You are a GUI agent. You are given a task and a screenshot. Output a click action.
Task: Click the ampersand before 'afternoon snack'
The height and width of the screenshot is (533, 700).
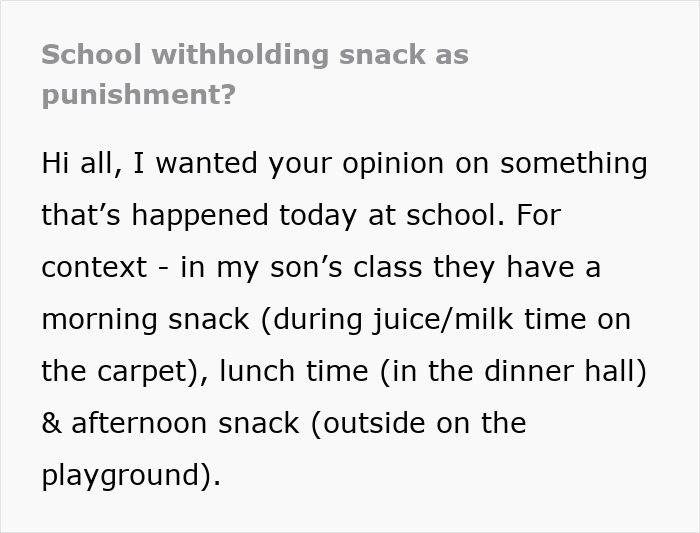point(51,423)
